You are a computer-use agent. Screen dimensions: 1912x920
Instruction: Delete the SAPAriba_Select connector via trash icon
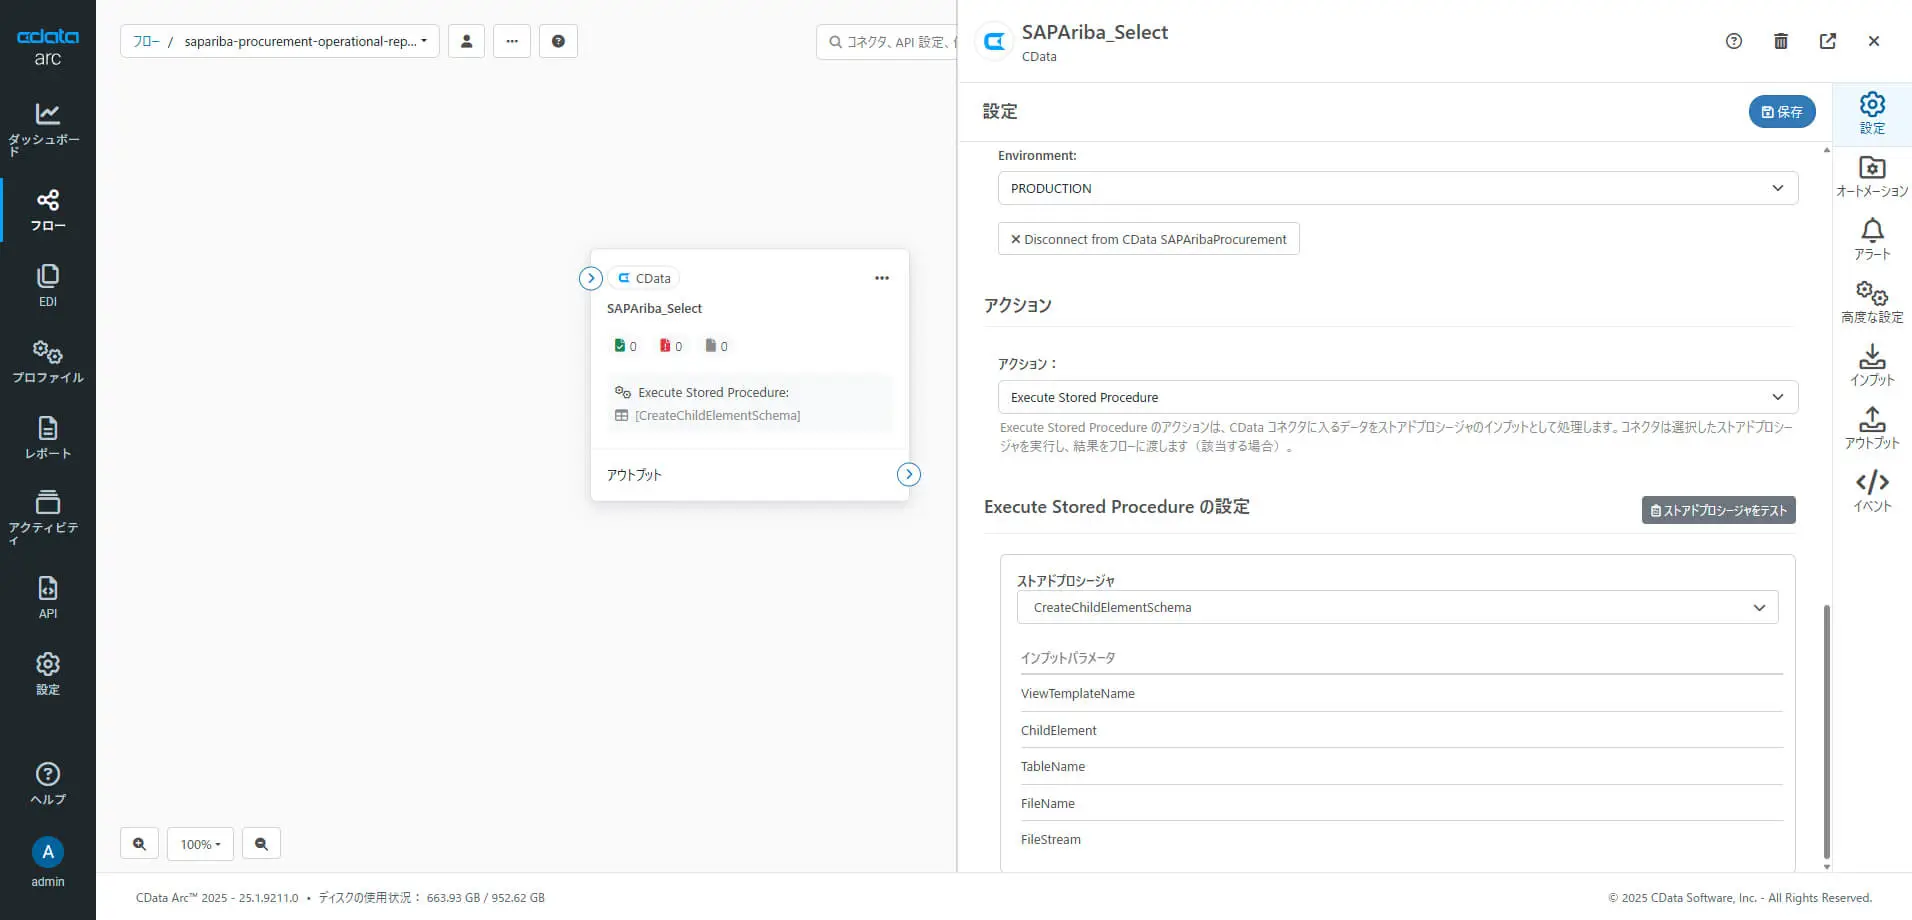tap(1780, 41)
